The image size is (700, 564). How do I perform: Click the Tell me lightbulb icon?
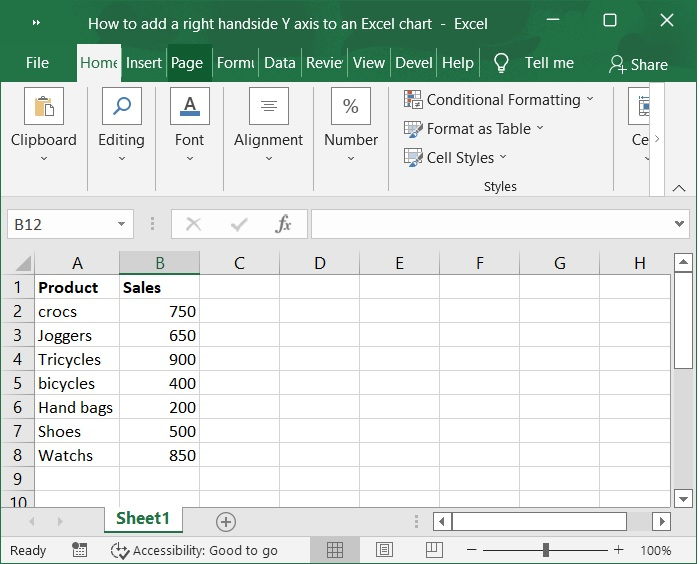click(x=501, y=63)
